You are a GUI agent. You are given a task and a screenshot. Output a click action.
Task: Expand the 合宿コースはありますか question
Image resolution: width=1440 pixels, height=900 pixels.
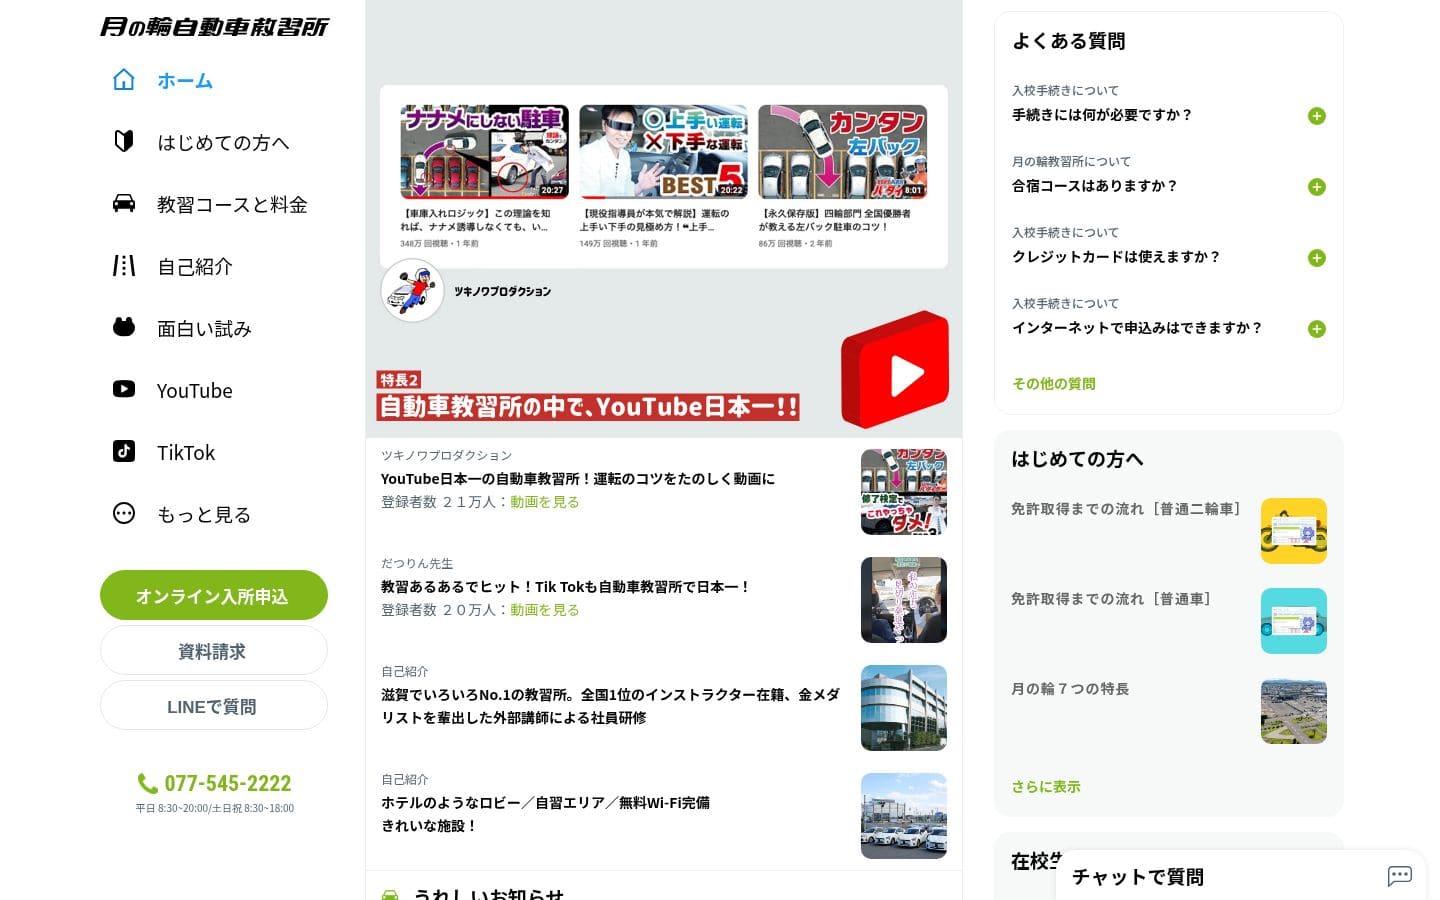click(1317, 187)
